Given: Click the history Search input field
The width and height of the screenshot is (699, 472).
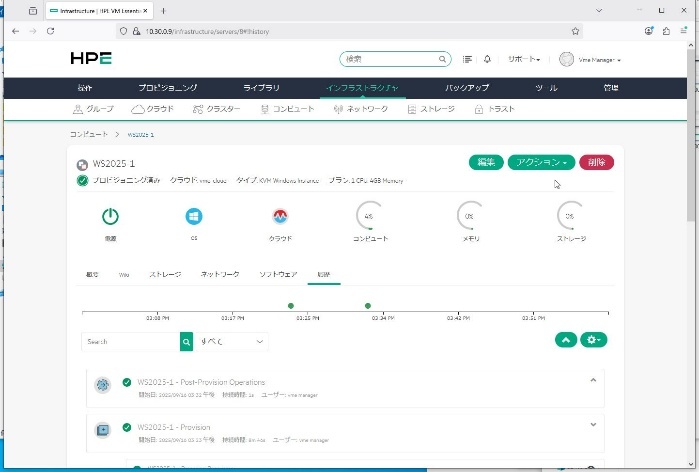Looking at the screenshot, I should click(x=131, y=341).
